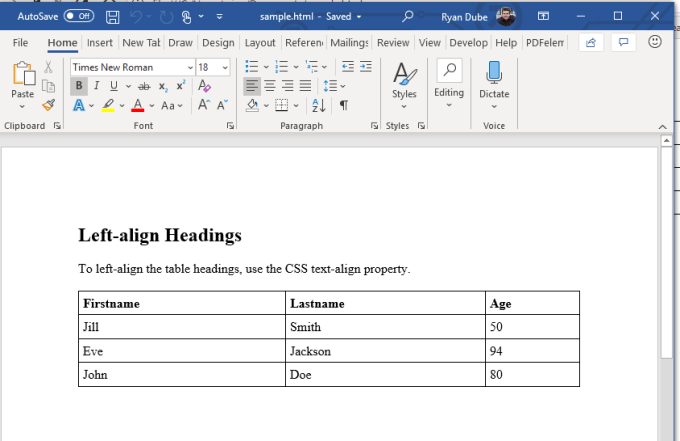Open the Times New Roman font dropdown
This screenshot has width=680, height=441.
point(190,68)
